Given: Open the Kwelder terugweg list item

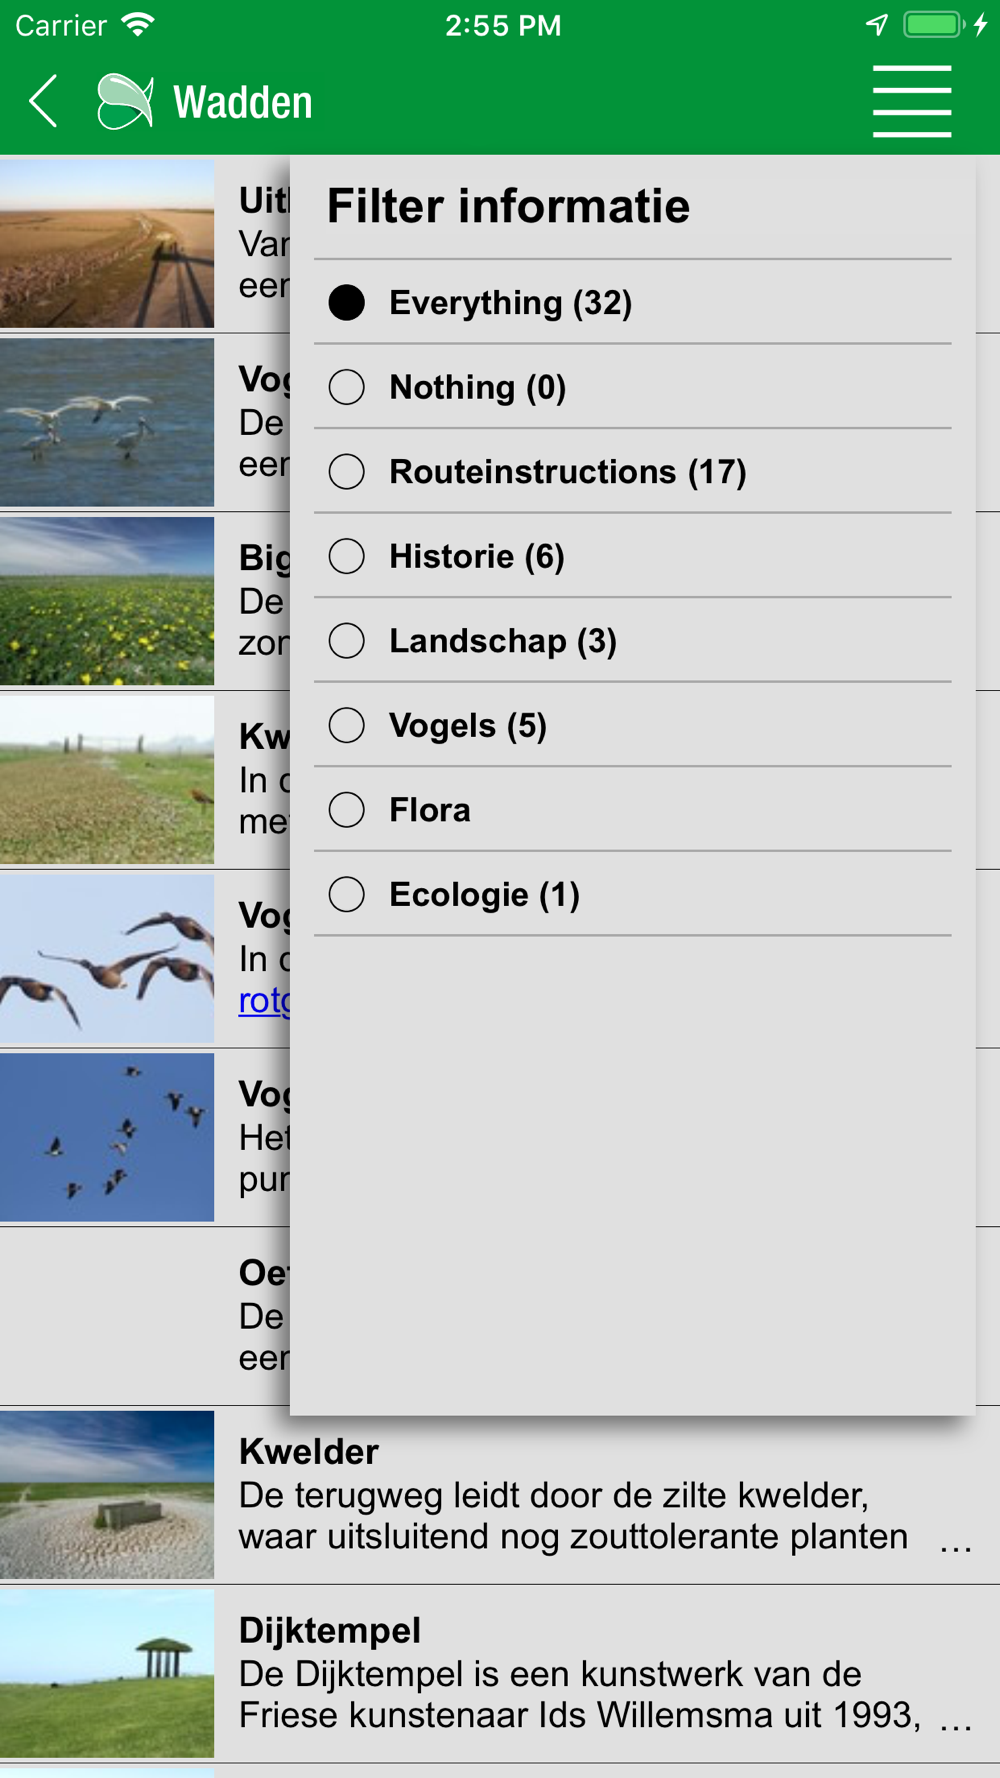Looking at the screenshot, I should click(500, 1495).
